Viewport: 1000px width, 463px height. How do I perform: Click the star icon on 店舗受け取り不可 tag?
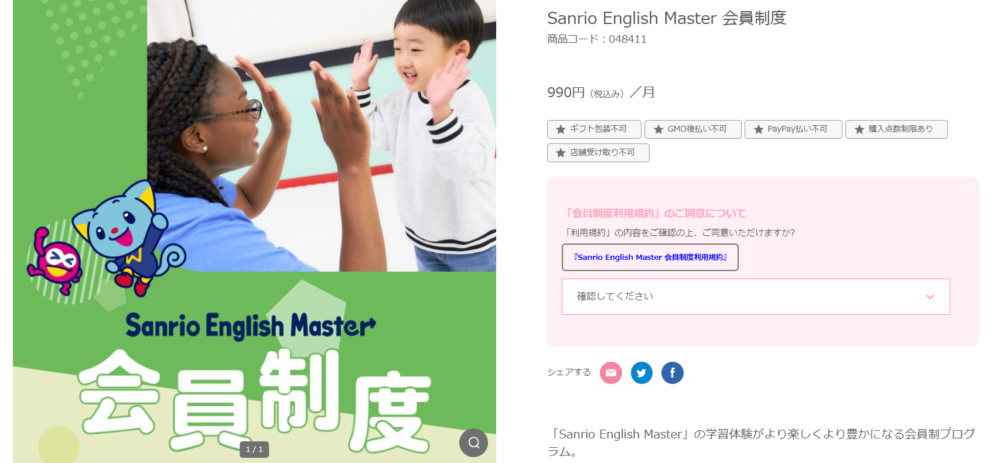[x=561, y=153]
